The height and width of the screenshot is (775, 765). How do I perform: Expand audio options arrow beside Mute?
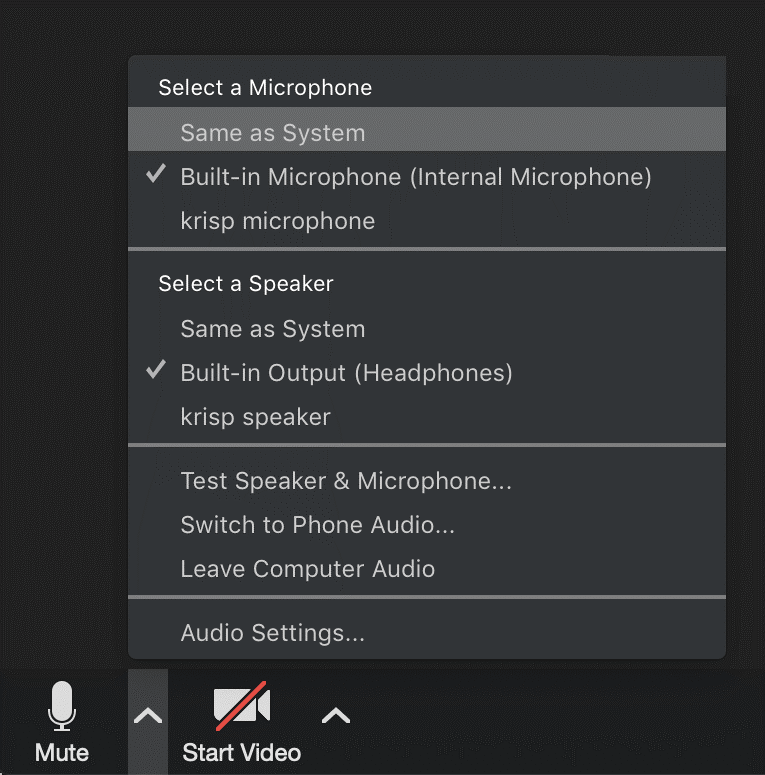click(x=148, y=715)
